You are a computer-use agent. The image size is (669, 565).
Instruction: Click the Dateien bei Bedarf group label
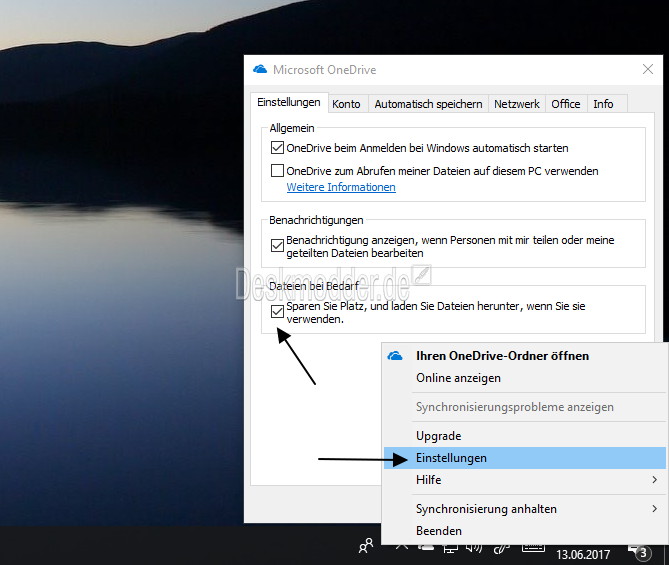[x=314, y=286]
